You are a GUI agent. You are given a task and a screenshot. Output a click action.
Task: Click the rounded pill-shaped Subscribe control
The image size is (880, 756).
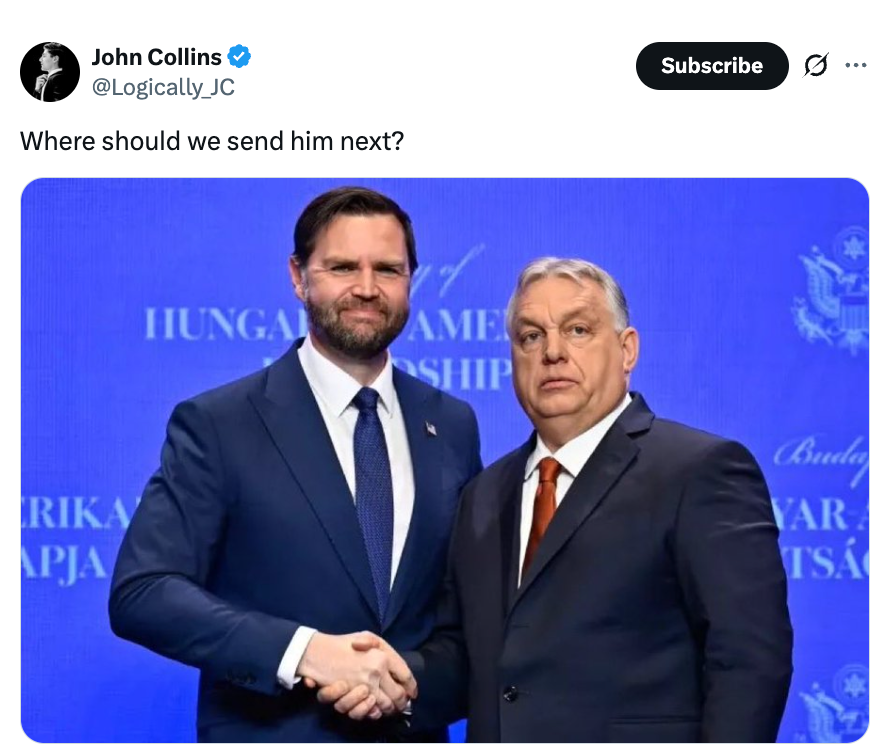pos(712,66)
